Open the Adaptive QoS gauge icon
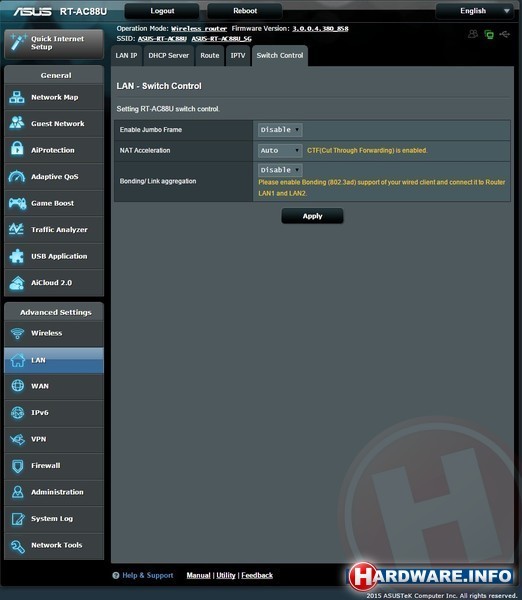Viewport: 522px width, 600px height. click(17, 176)
